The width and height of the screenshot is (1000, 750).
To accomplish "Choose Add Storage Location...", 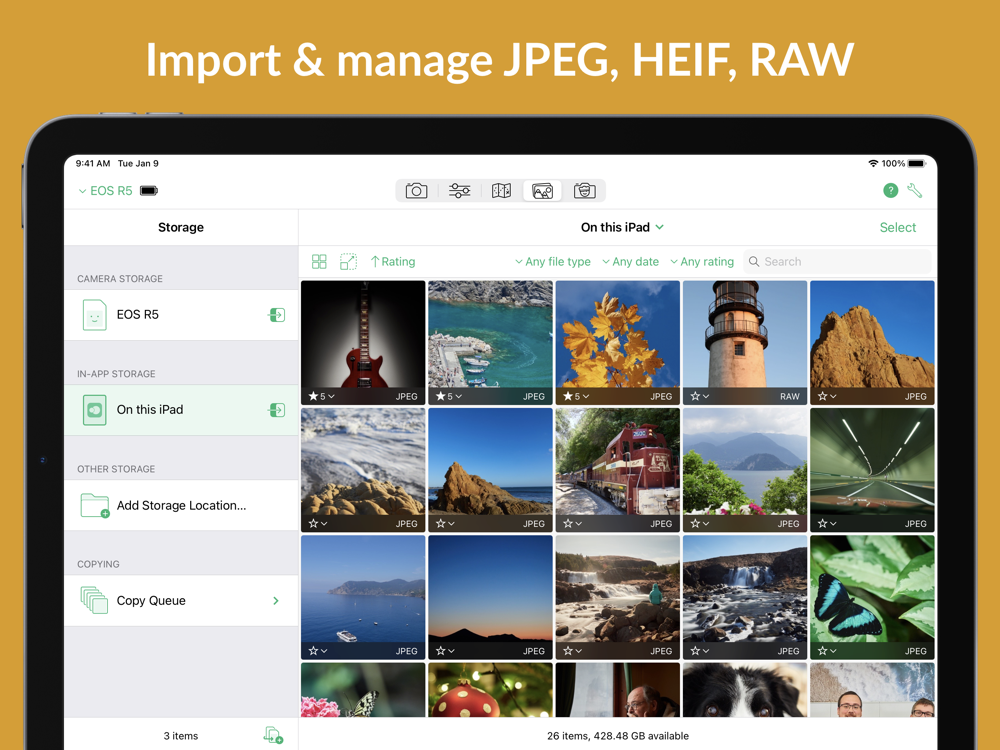I will (x=181, y=505).
